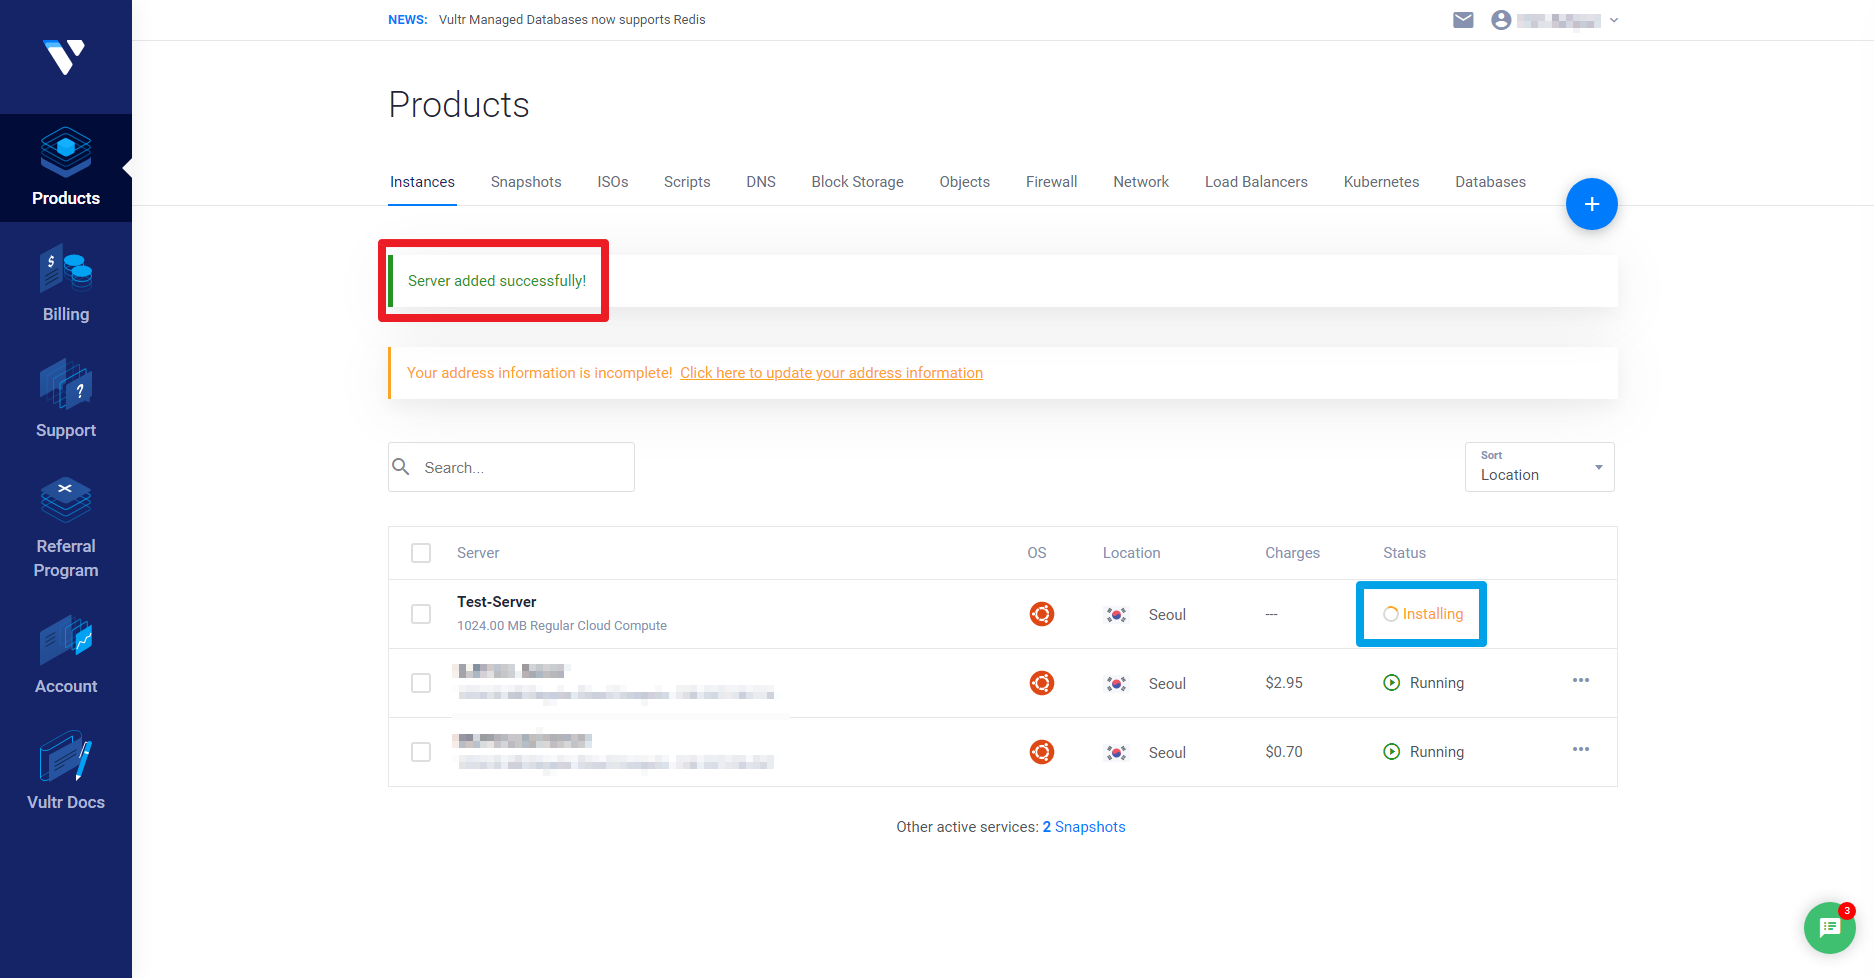Click Seoul location in Test-Server row
Image resolution: width=1874 pixels, height=978 pixels.
[x=1167, y=615]
